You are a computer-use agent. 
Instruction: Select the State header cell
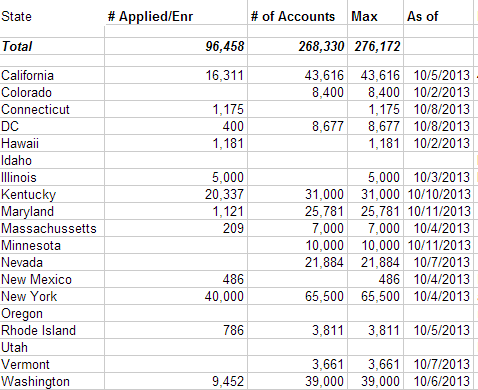click(x=52, y=16)
